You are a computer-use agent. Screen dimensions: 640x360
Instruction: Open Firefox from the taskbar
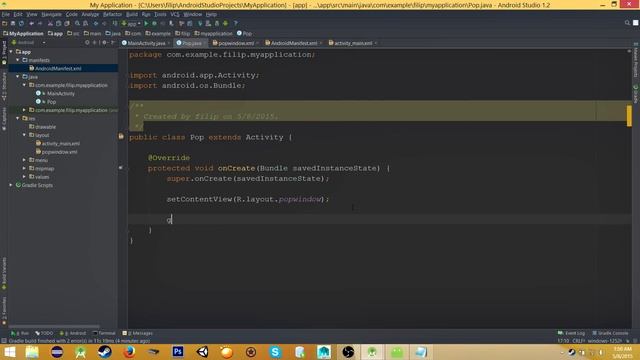(x=129, y=352)
